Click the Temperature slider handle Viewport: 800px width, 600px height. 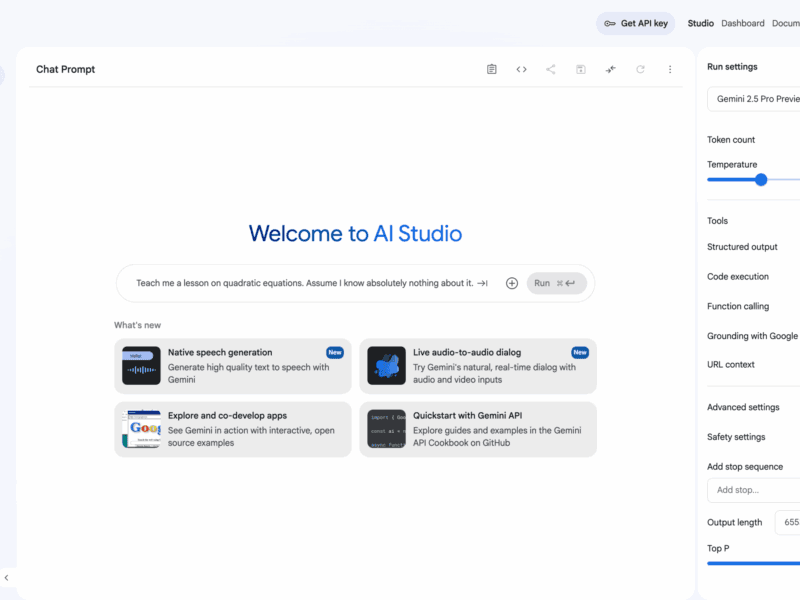[761, 180]
